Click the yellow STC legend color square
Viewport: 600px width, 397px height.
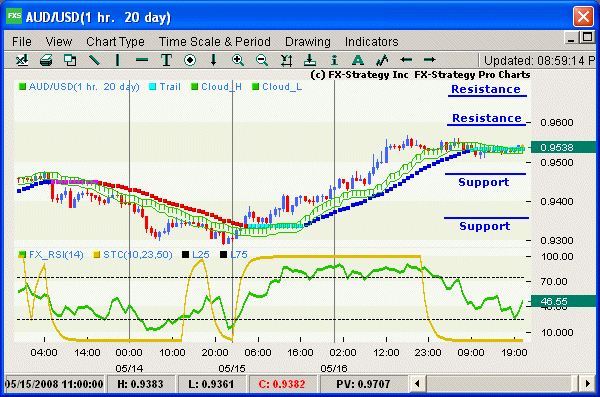point(97,255)
